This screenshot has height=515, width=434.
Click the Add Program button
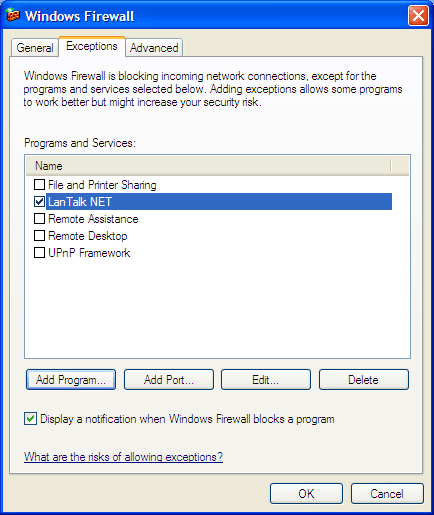pyautogui.click(x=71, y=380)
